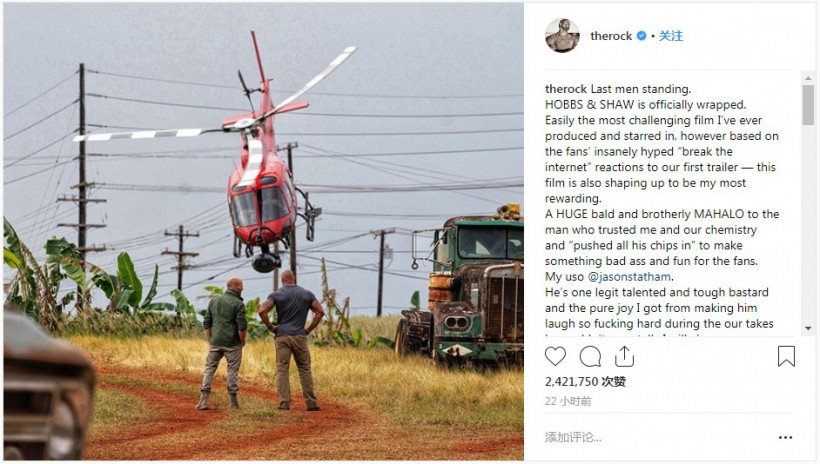Click the caption scrollbar up arrow
The image size is (820, 464).
[808, 78]
